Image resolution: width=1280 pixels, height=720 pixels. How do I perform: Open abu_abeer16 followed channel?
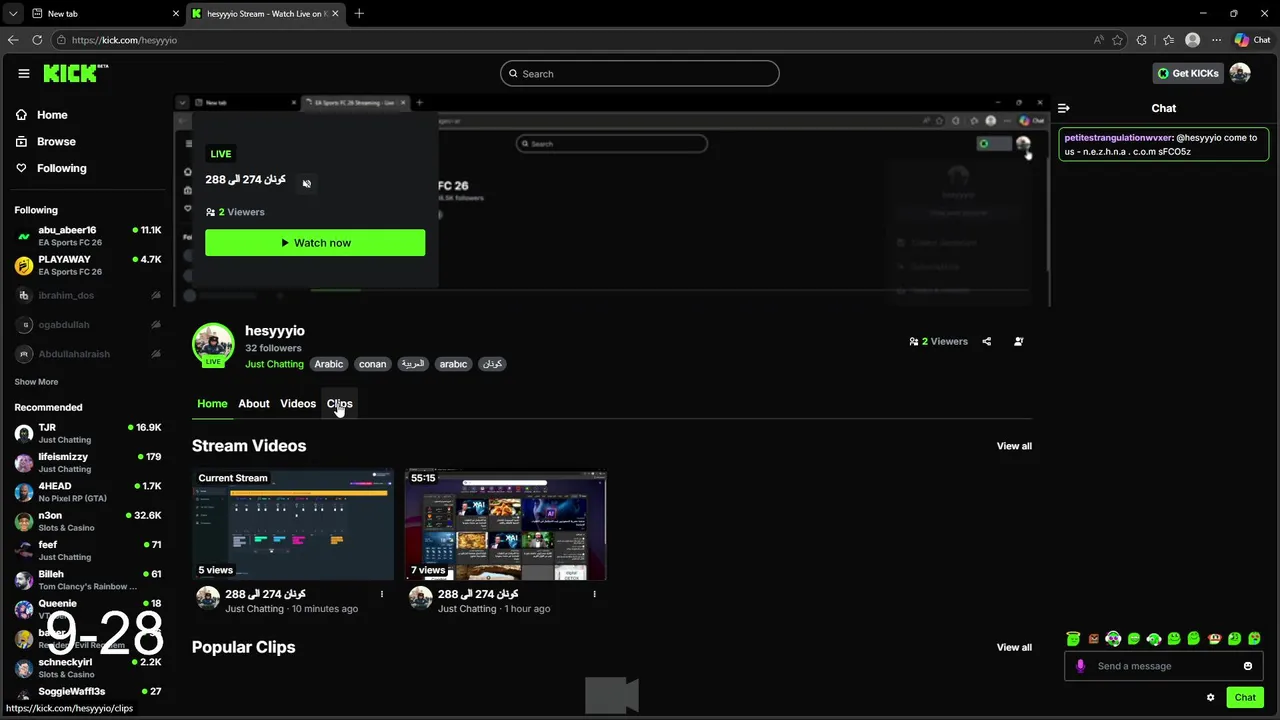[88, 236]
